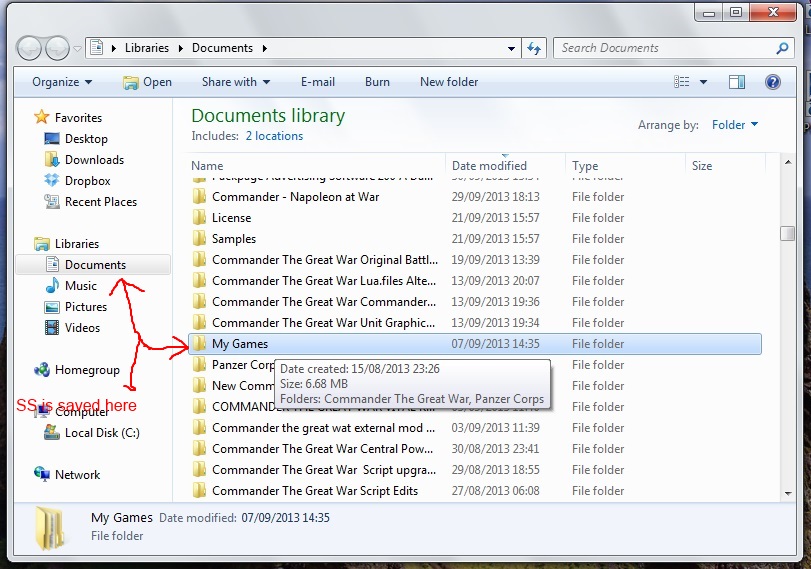Select the Documents library in sidebar

(93, 264)
